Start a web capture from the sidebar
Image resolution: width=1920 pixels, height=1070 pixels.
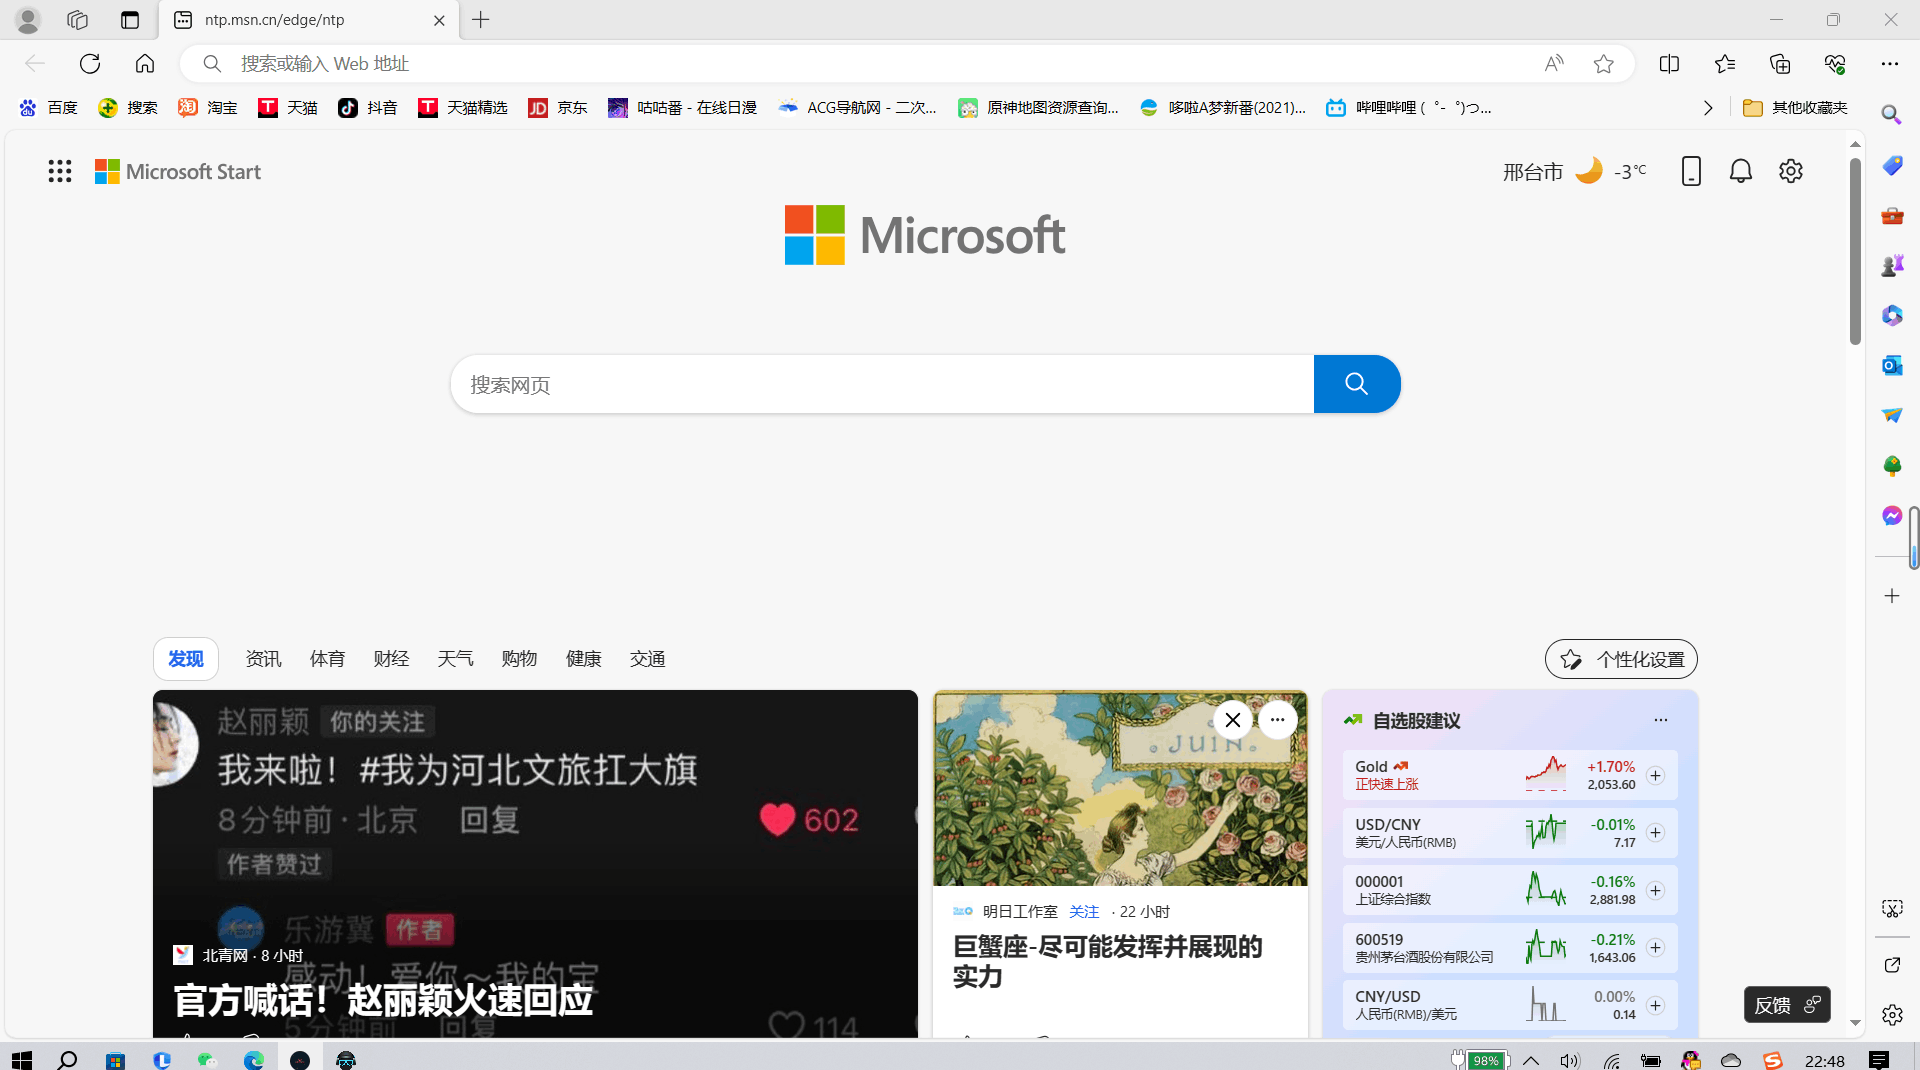[1891, 908]
